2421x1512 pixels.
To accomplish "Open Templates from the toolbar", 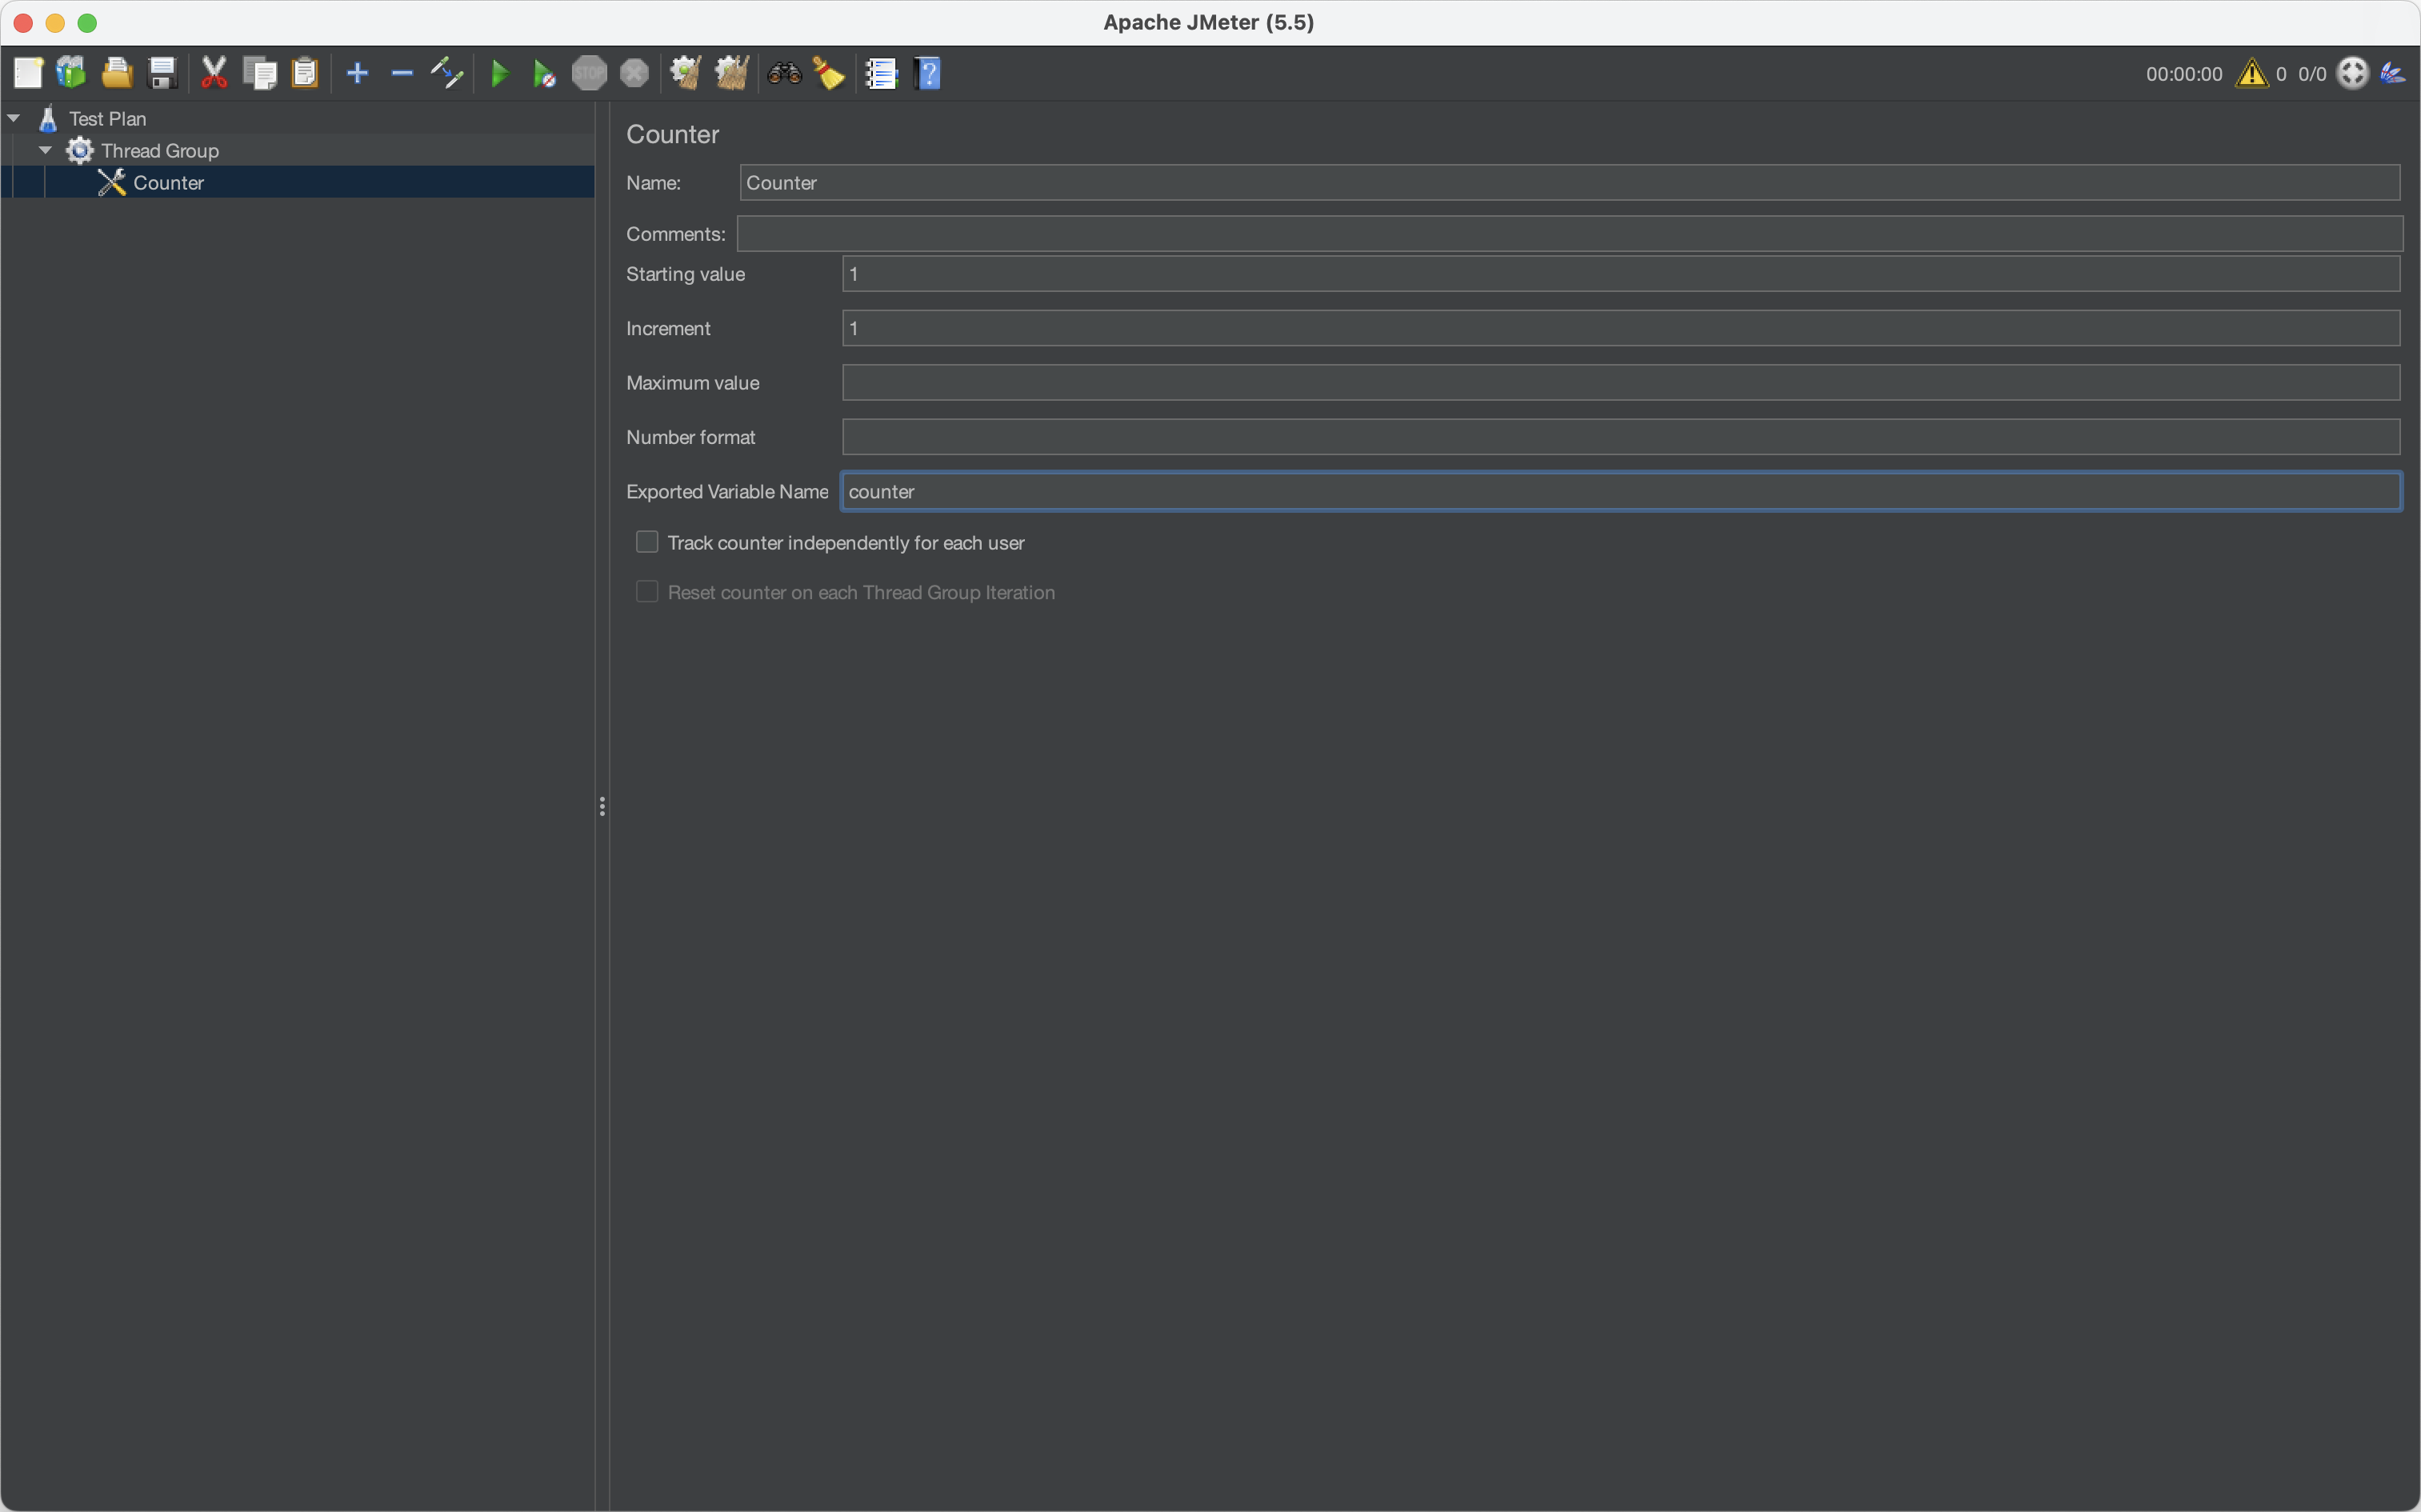I will tap(71, 73).
